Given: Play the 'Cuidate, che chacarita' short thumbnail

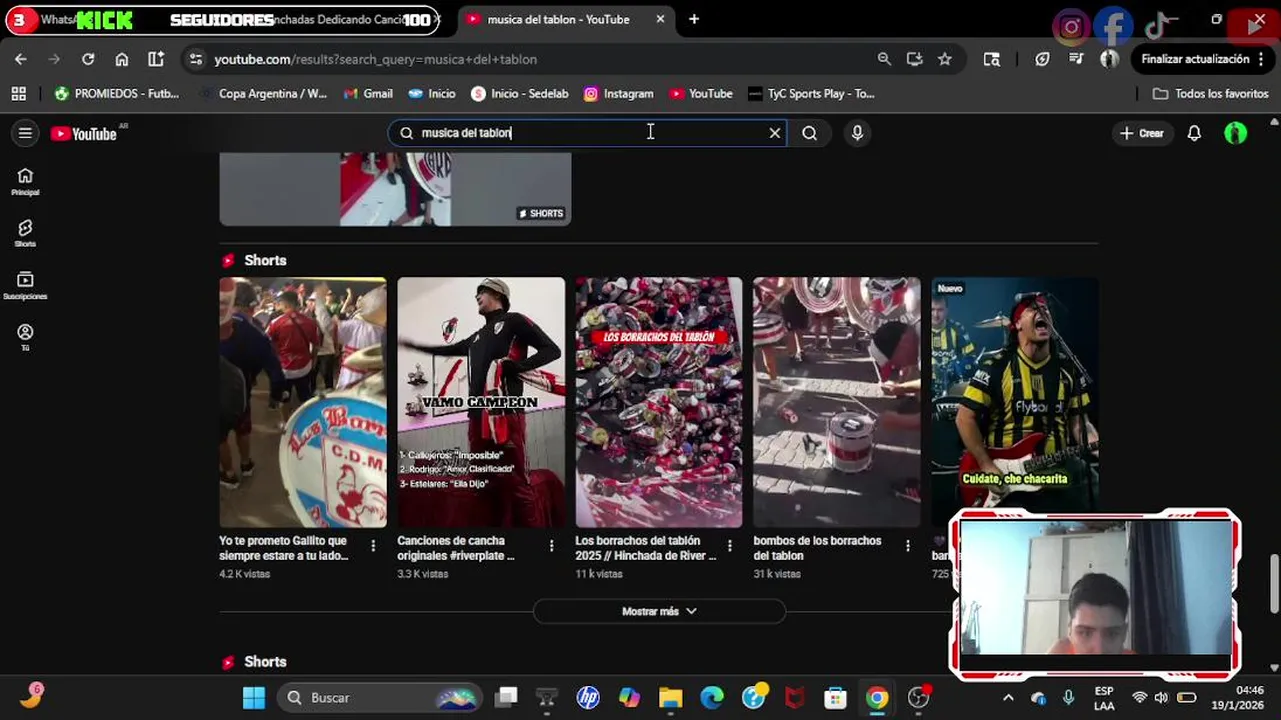Looking at the screenshot, I should pyautogui.click(x=1015, y=395).
